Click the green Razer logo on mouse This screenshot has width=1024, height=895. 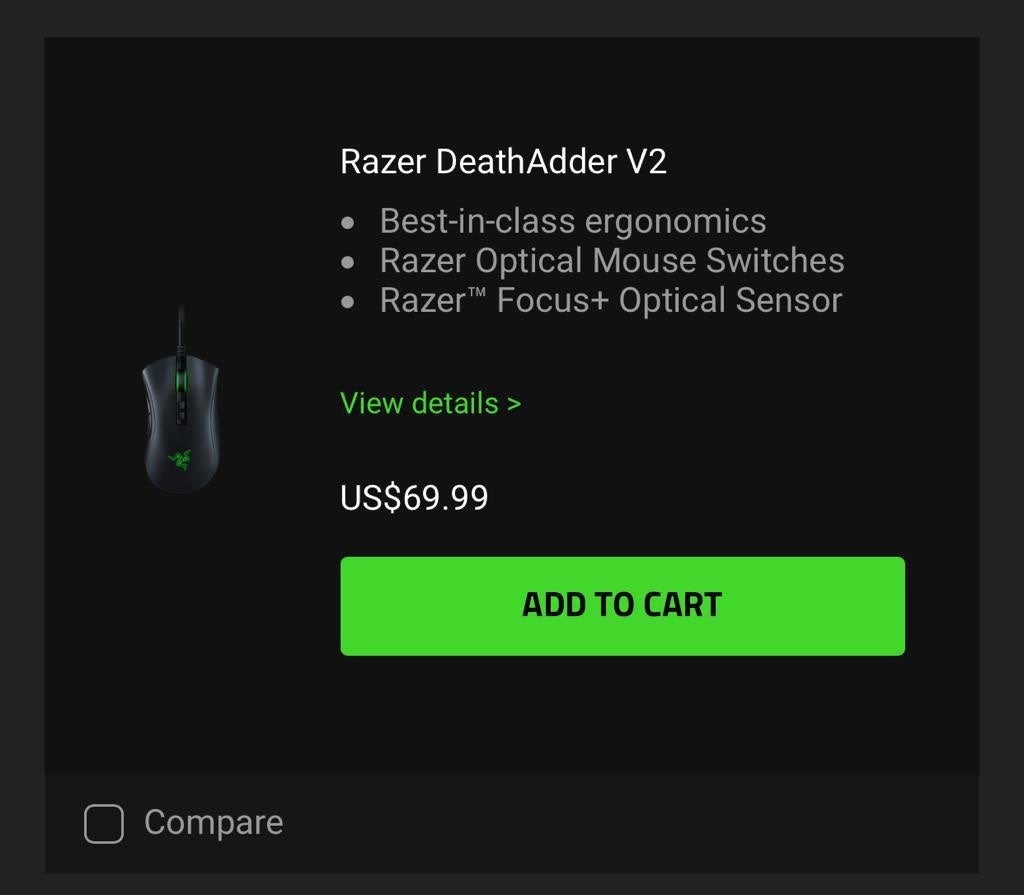tap(180, 459)
